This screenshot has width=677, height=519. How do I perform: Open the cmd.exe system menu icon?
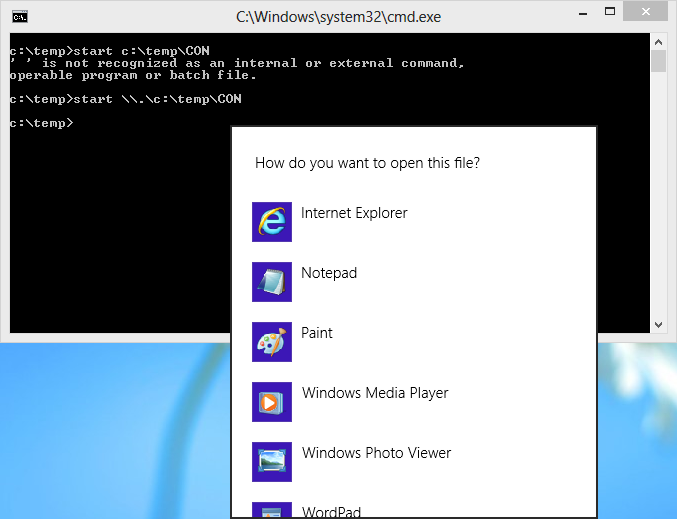click(x=20, y=17)
